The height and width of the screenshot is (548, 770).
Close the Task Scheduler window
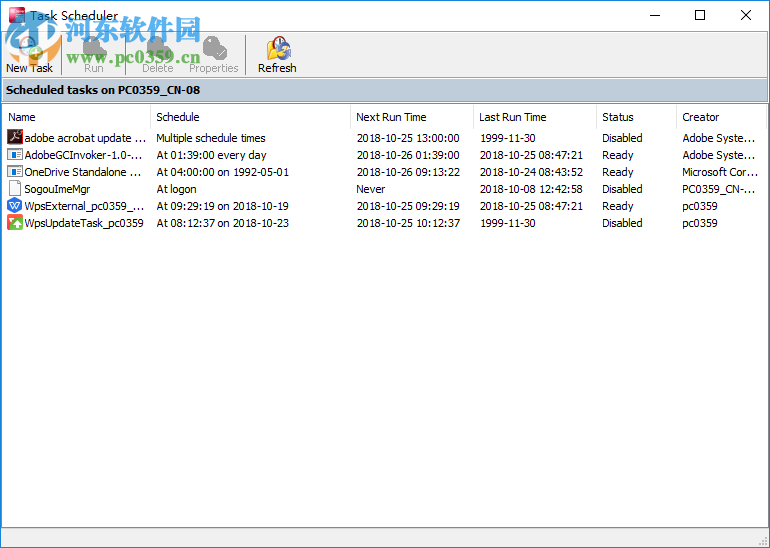coord(745,15)
